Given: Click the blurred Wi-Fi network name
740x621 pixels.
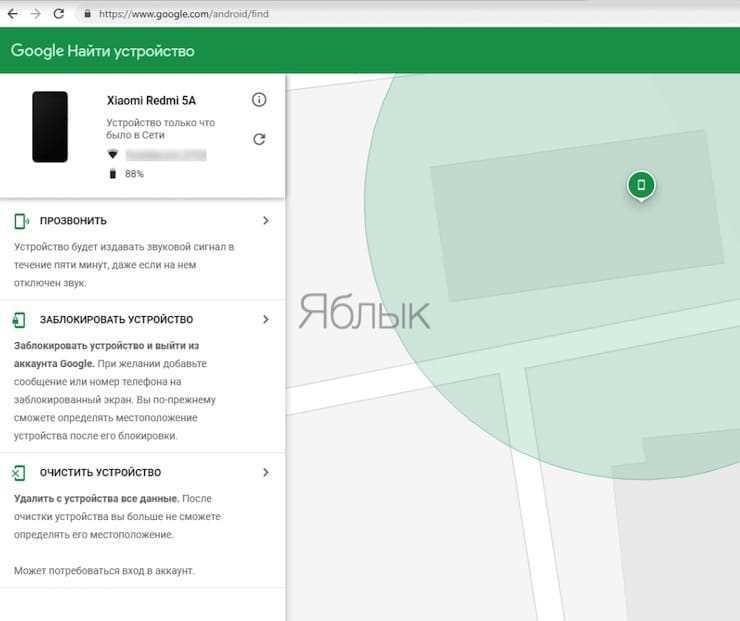Looking at the screenshot, I should pos(166,155).
